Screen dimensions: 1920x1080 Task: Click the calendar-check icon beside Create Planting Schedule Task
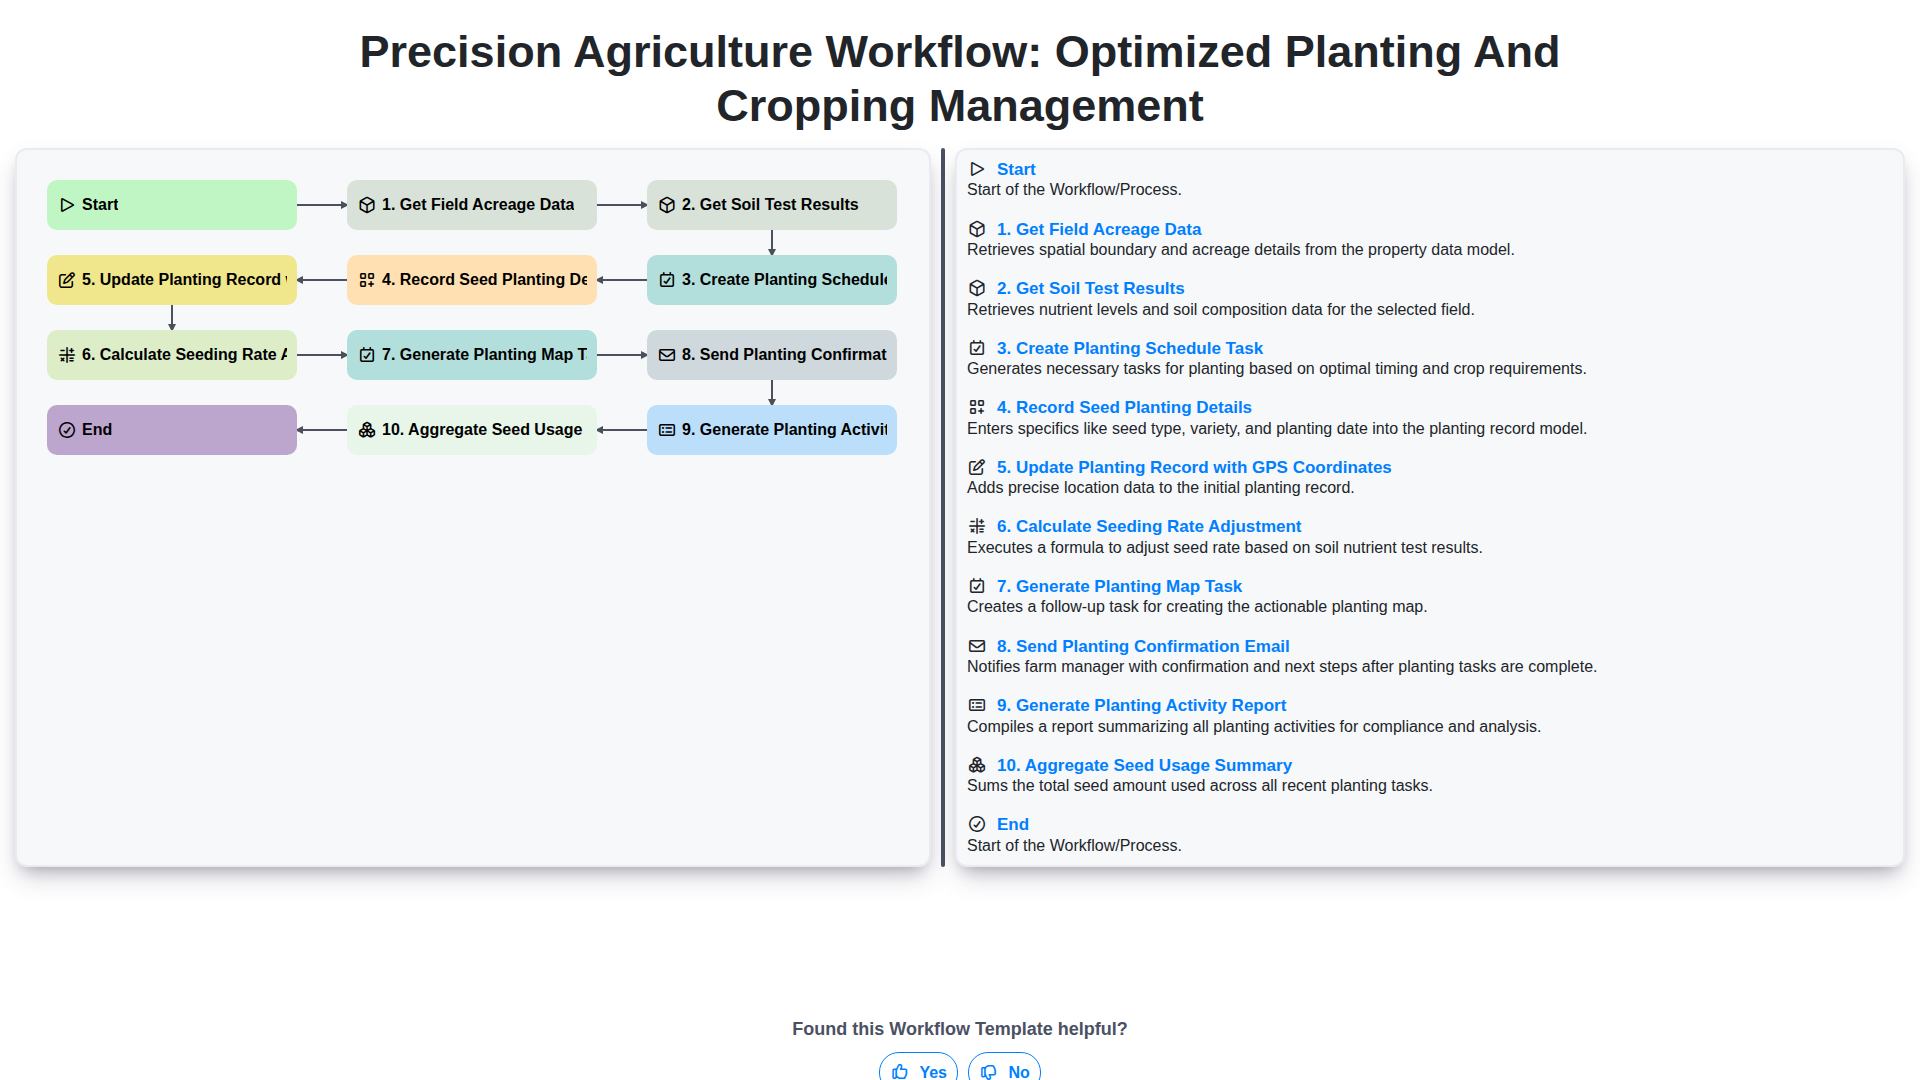click(x=977, y=348)
